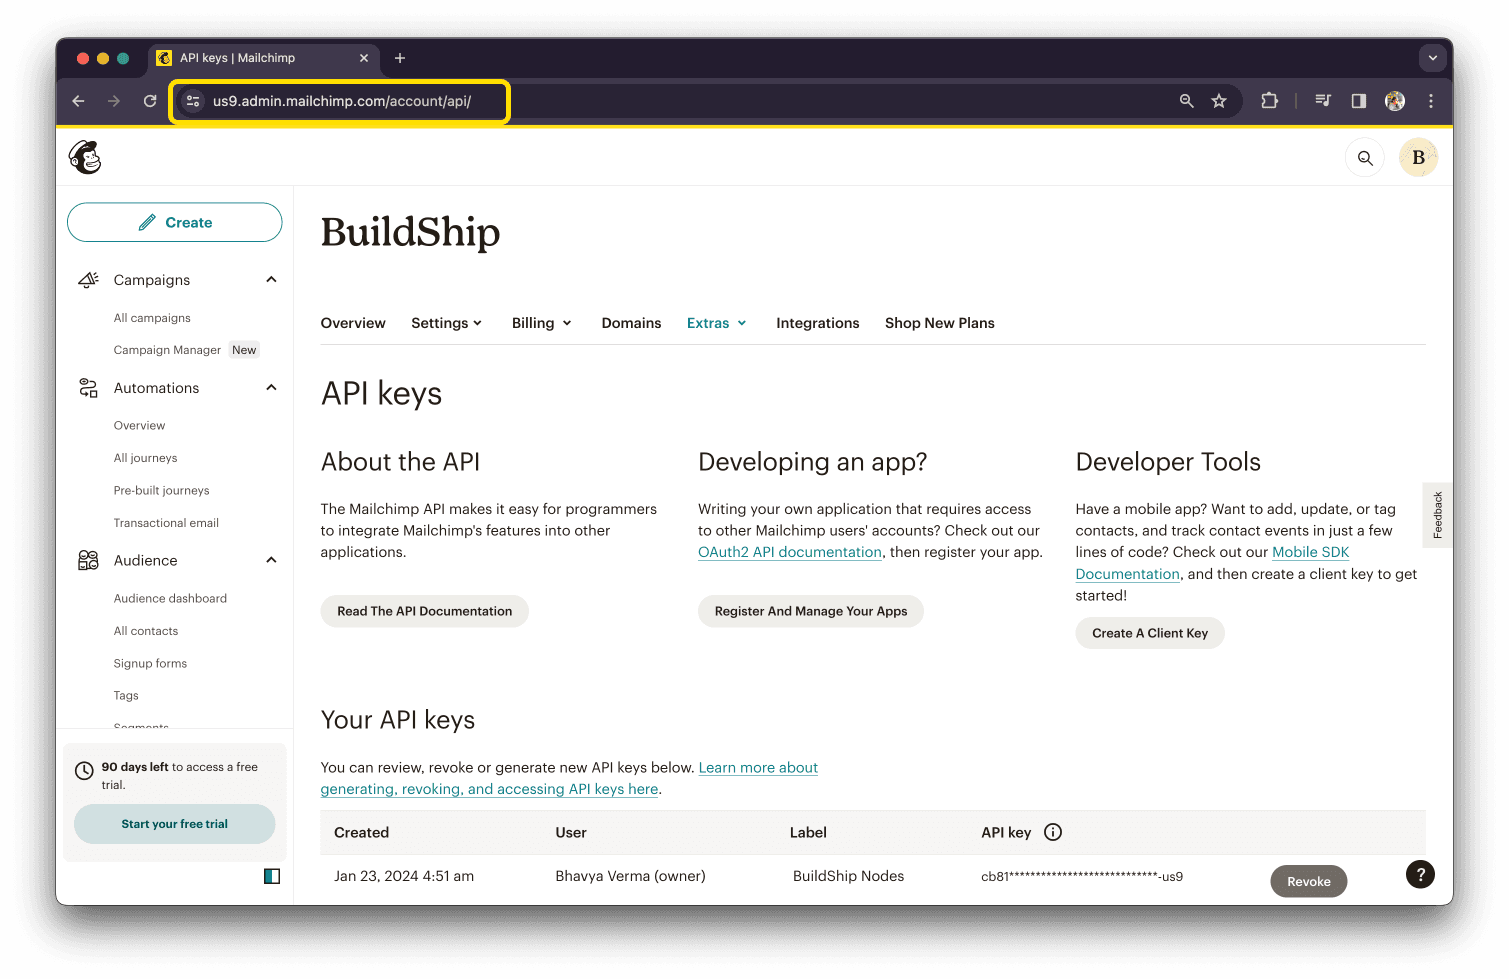Bookmark this page with star icon

pyautogui.click(x=1219, y=101)
